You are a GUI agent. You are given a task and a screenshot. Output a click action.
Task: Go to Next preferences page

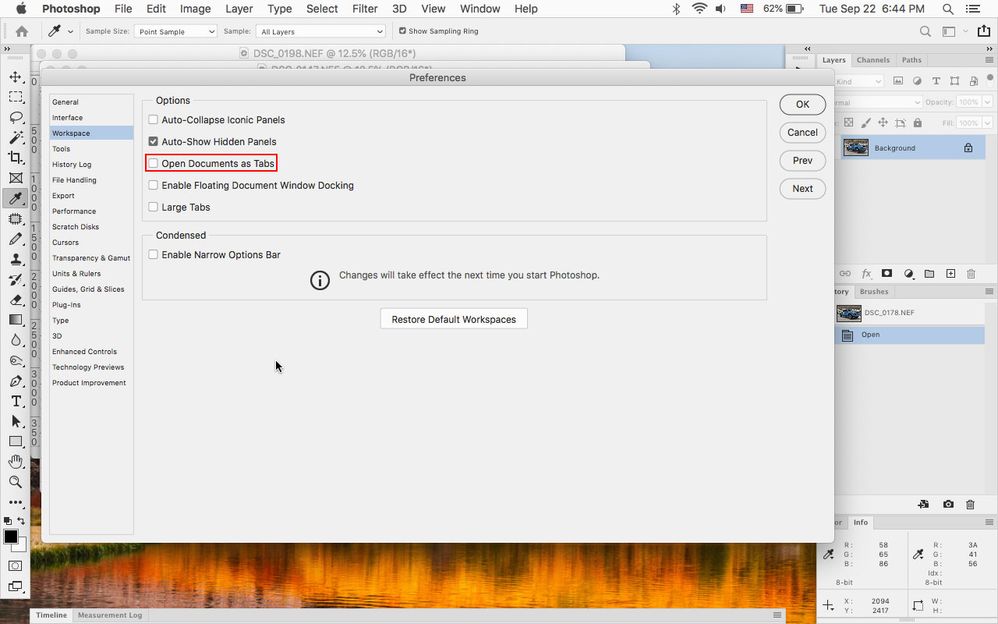tap(803, 188)
